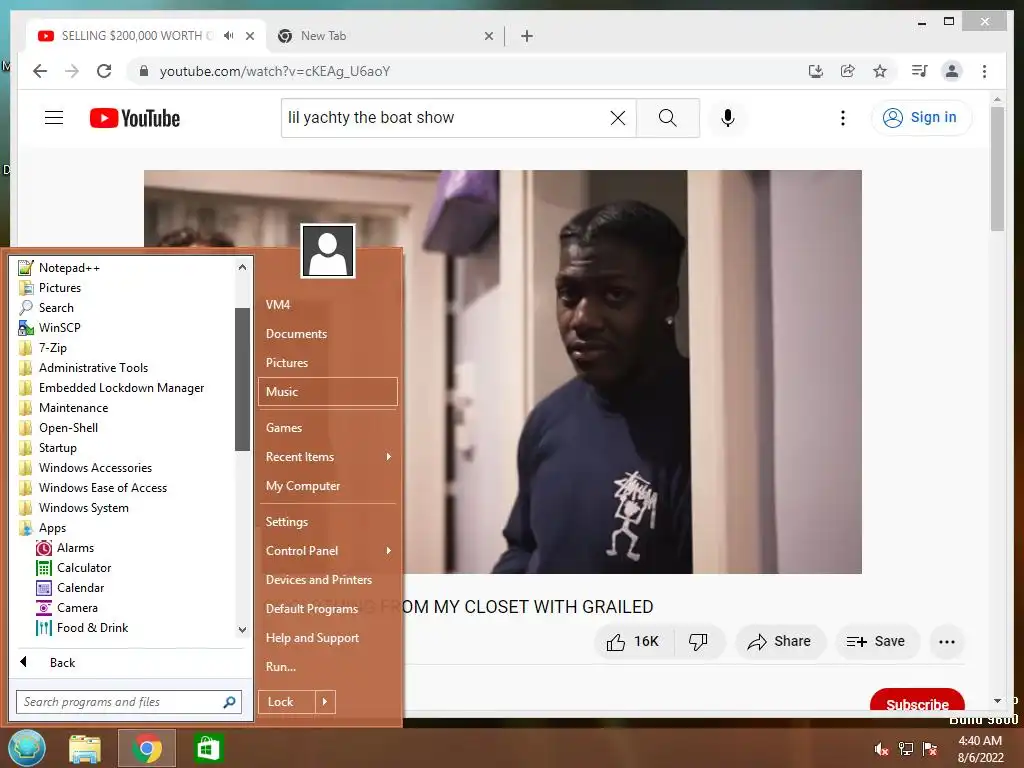Image resolution: width=1024 pixels, height=768 pixels.
Task: Go to the YouTube home logo
Action: 135,118
